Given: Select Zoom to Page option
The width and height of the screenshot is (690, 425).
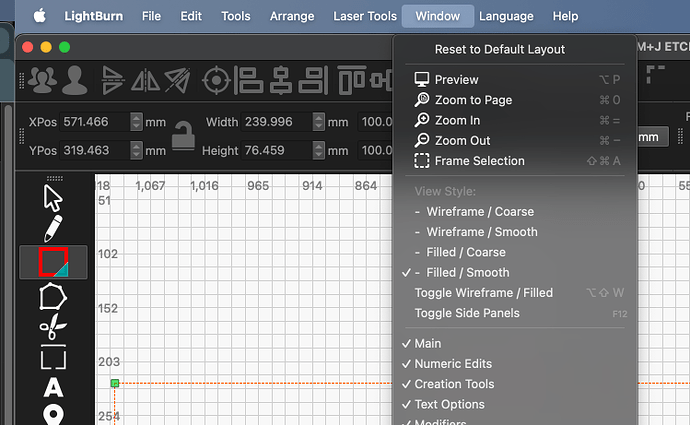Looking at the screenshot, I should pos(473,100).
